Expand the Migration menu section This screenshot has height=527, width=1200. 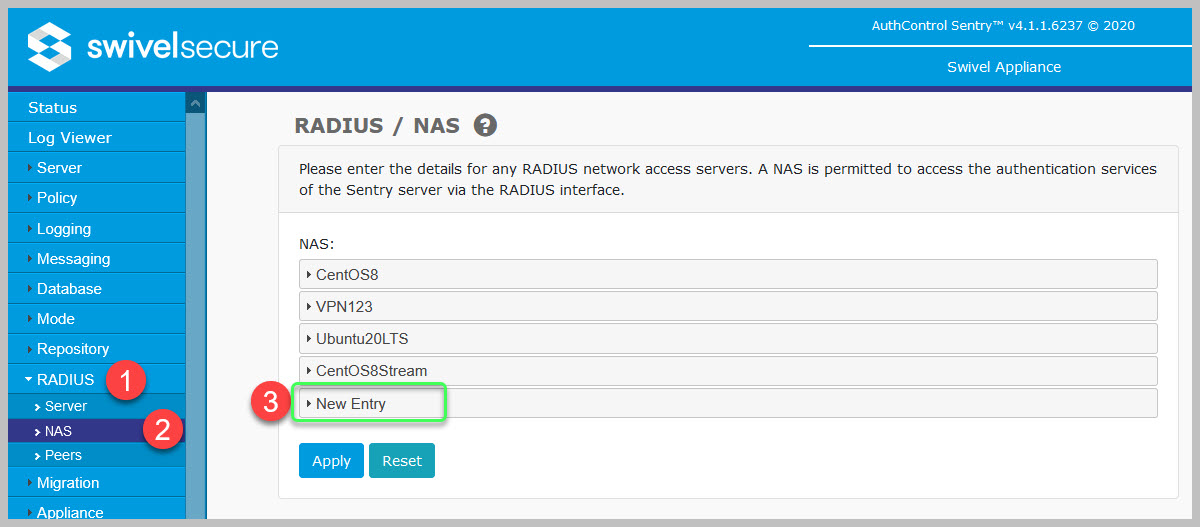pyautogui.click(x=68, y=483)
